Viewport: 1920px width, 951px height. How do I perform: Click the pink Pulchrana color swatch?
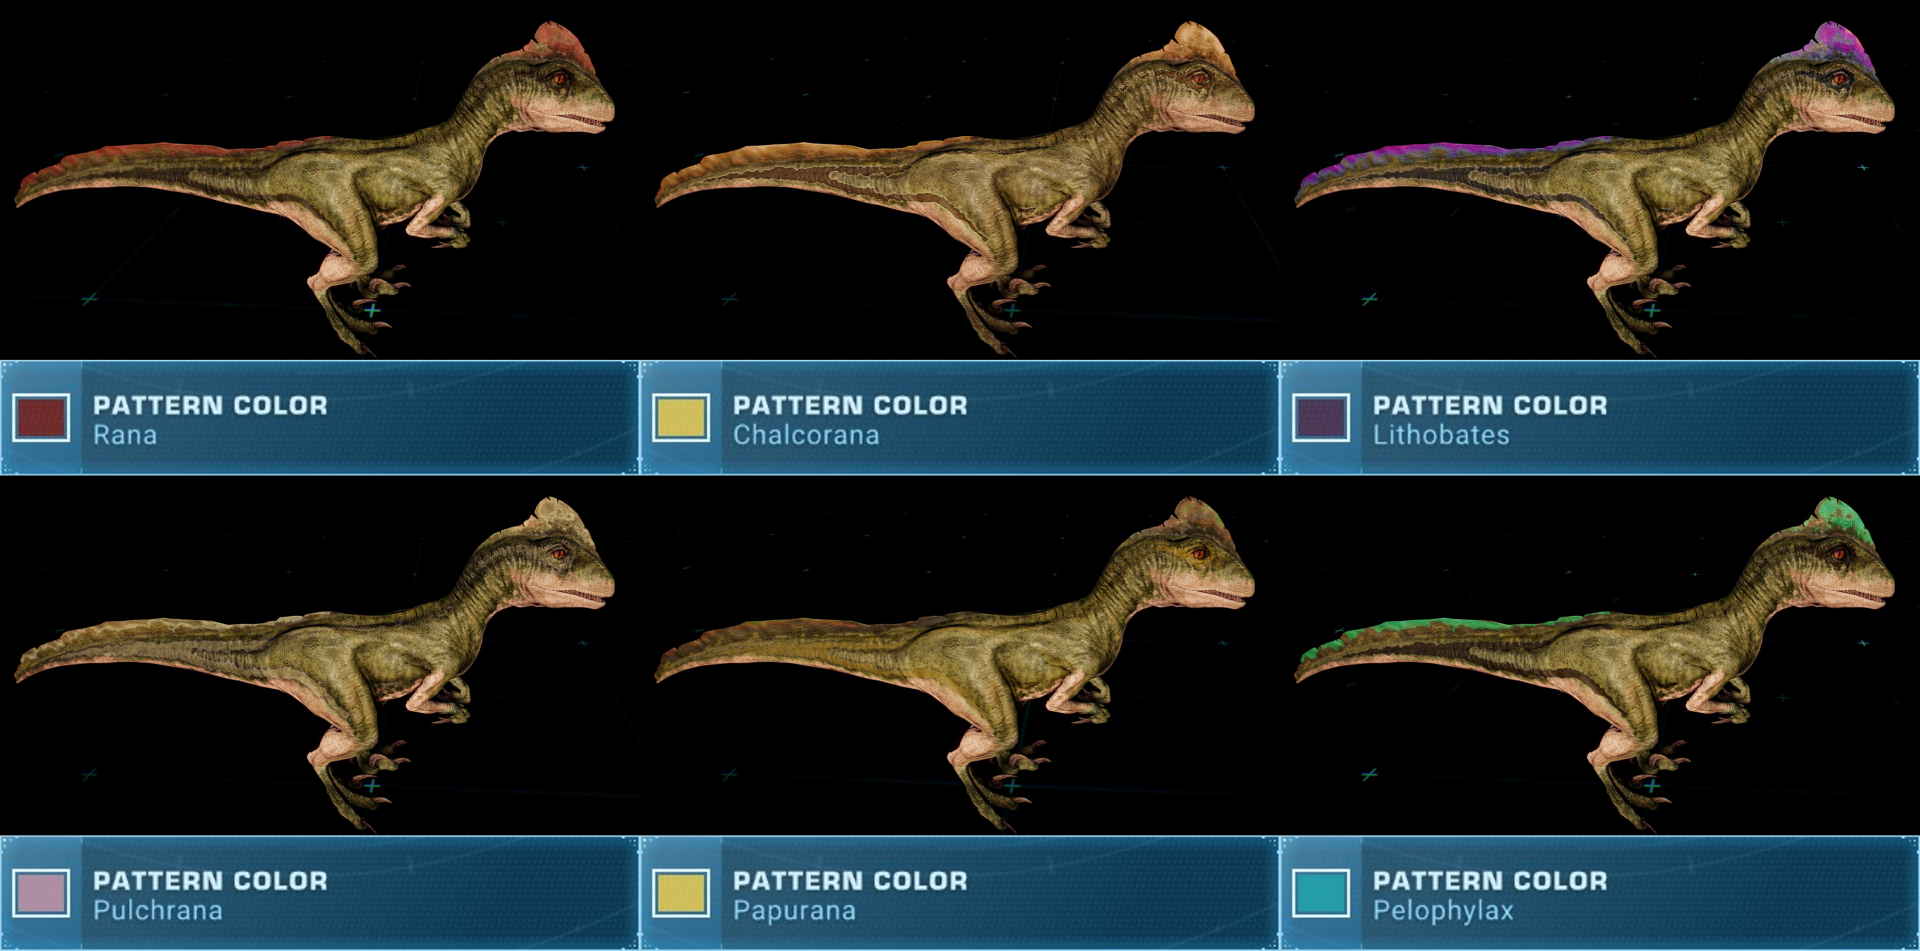41,893
